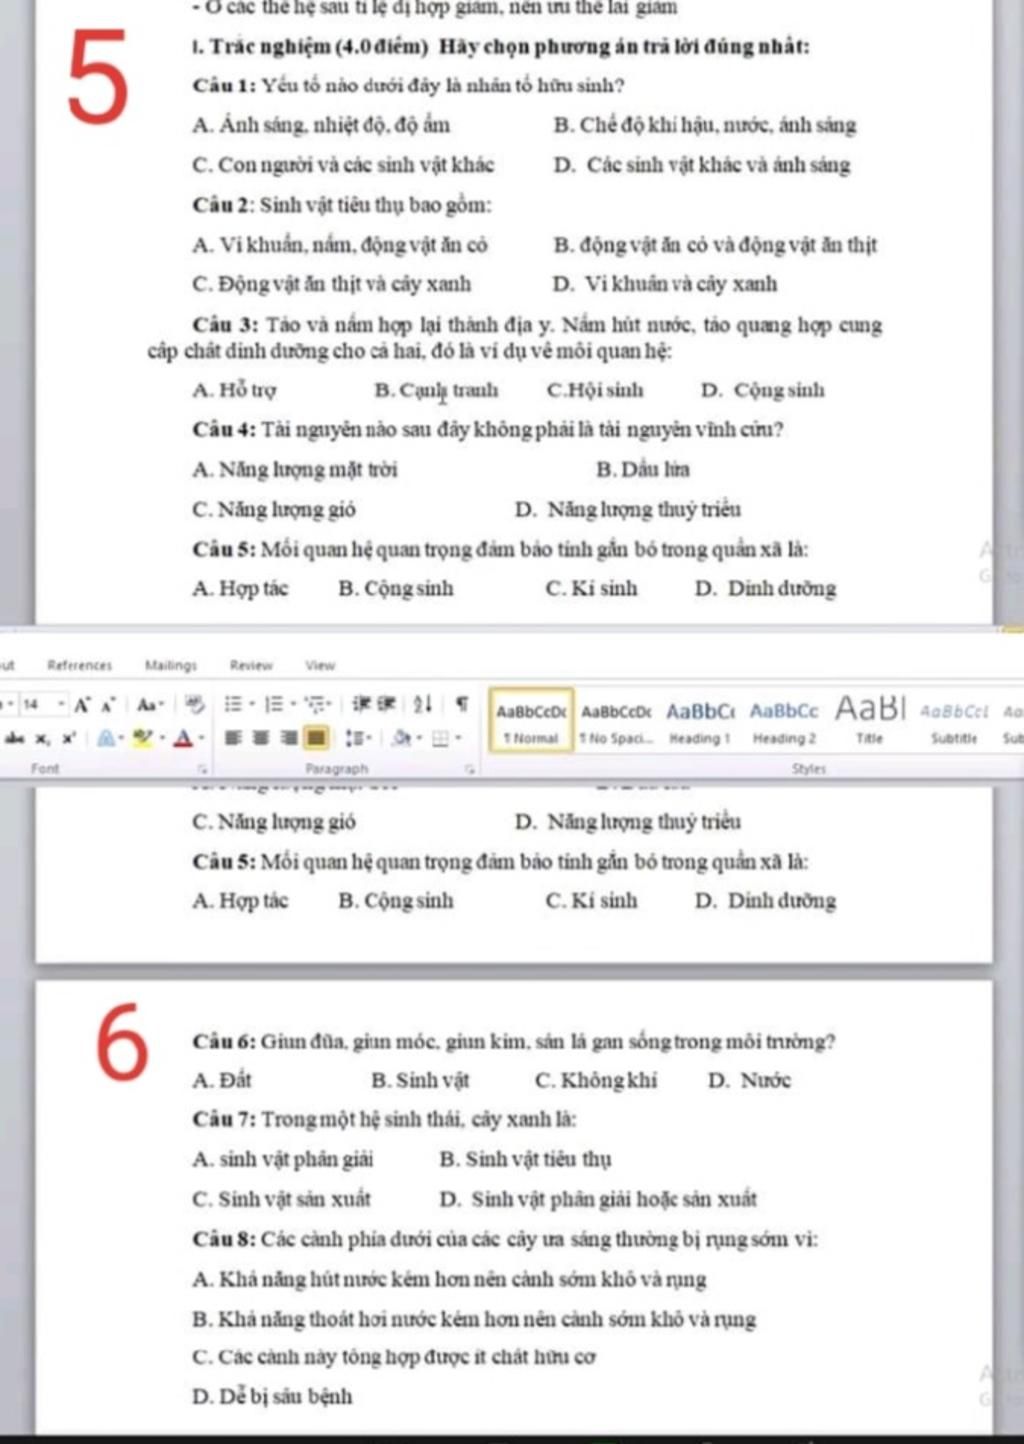Apply a multilevel list
Screen dimensions: 1024x1444
point(315,704)
